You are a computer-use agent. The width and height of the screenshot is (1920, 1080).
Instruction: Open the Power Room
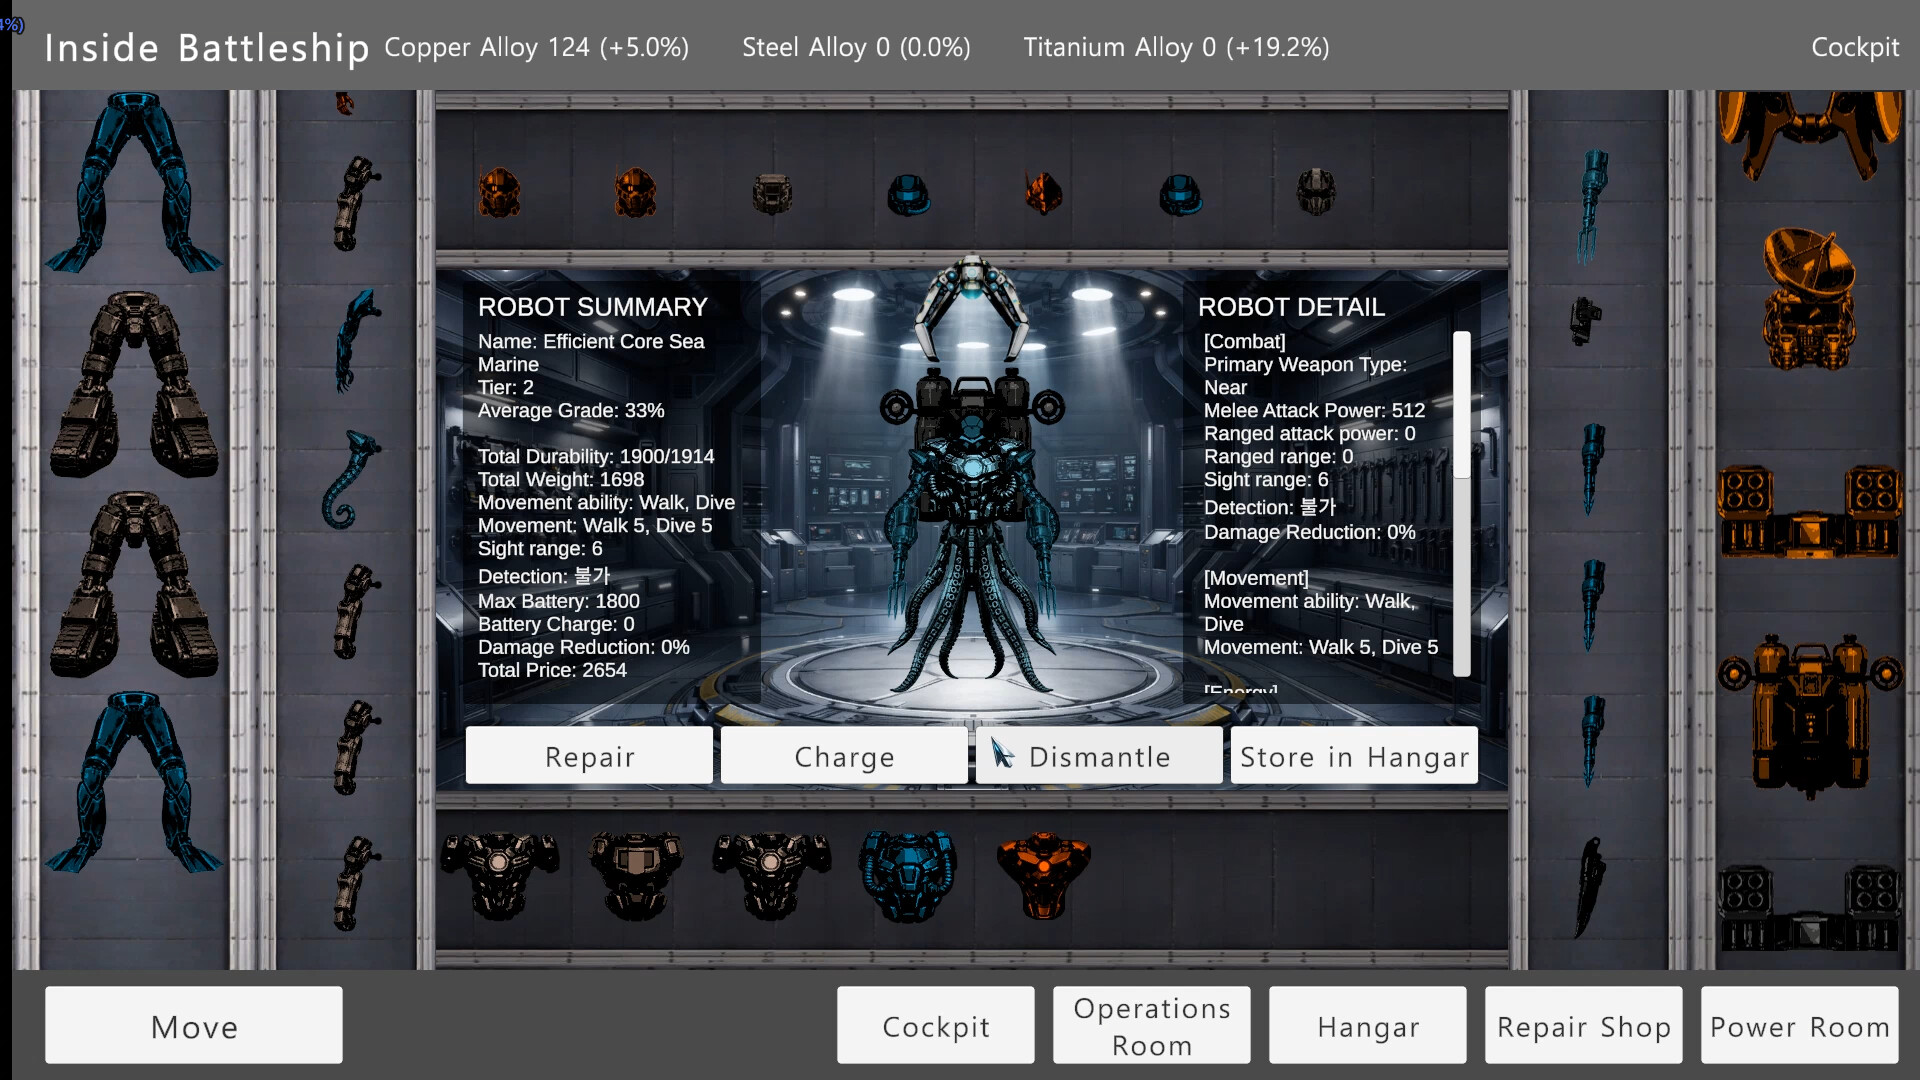1800,1026
